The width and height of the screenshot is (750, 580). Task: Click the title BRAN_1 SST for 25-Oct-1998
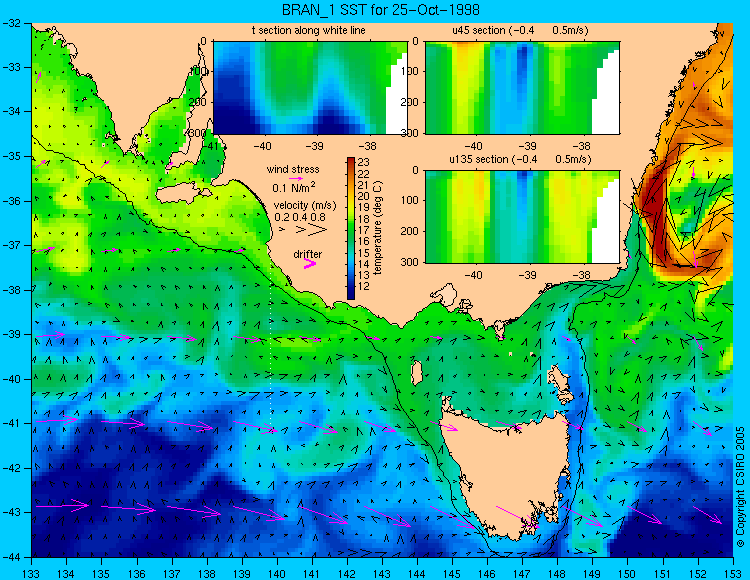pyautogui.click(x=380, y=10)
